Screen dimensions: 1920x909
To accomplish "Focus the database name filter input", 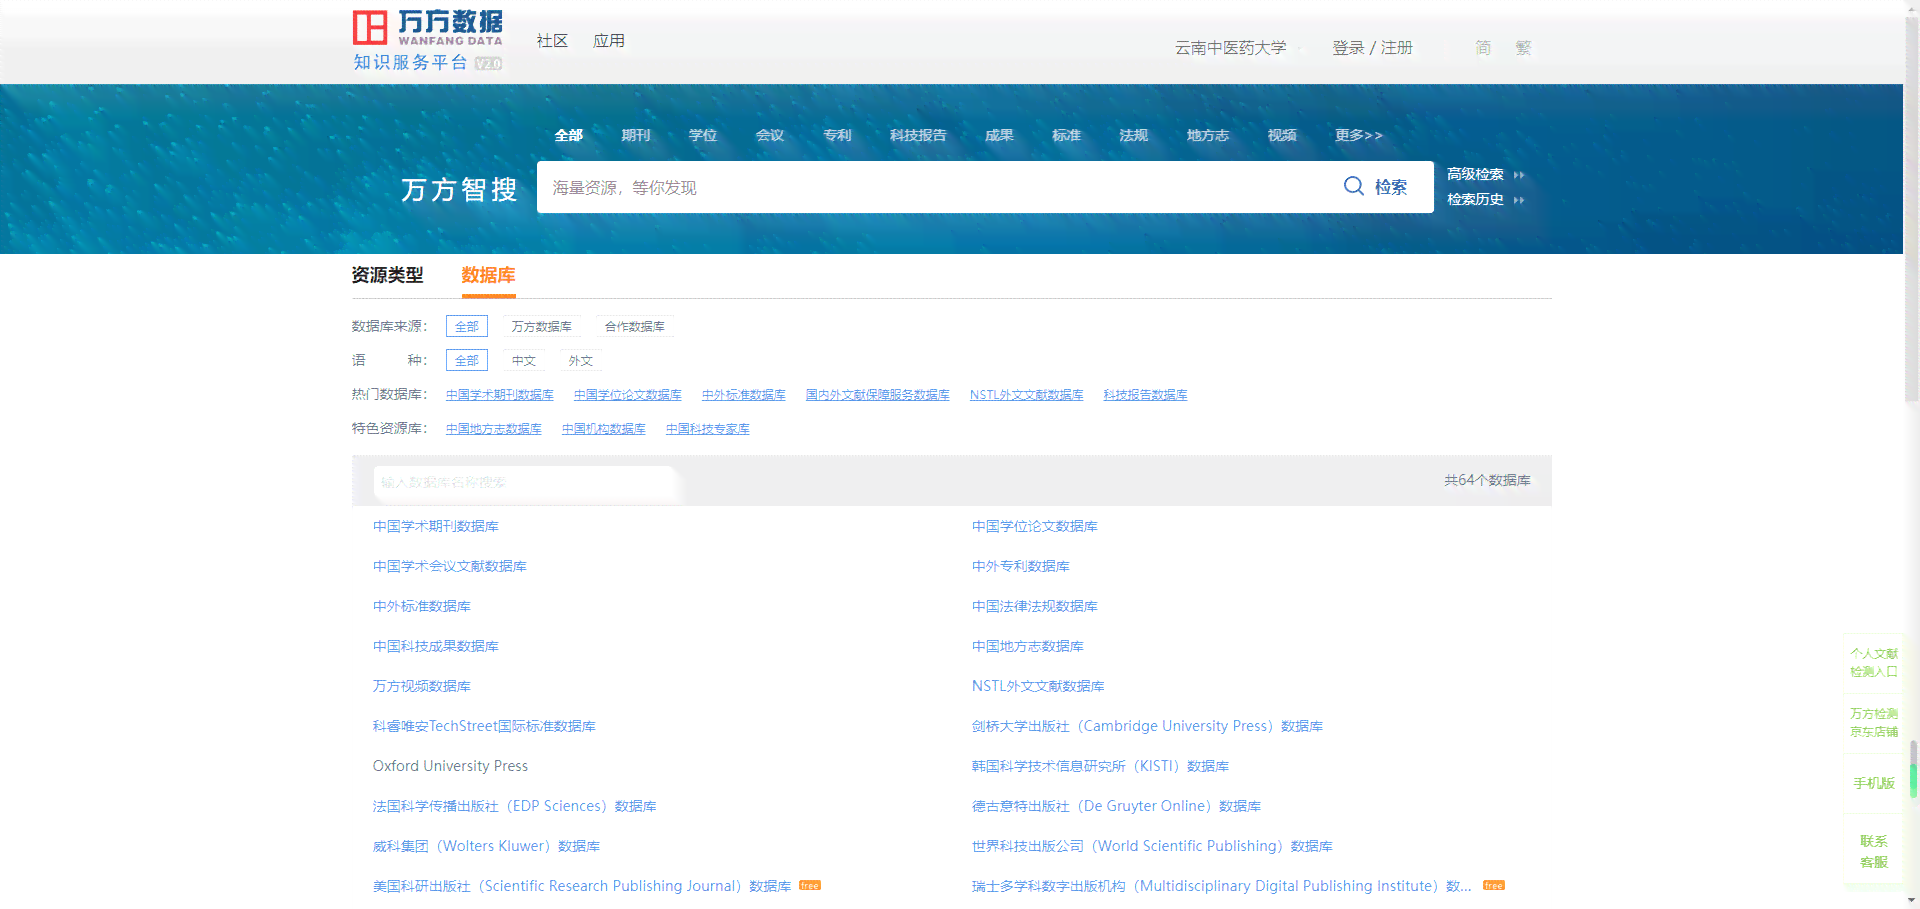I will coord(525,482).
